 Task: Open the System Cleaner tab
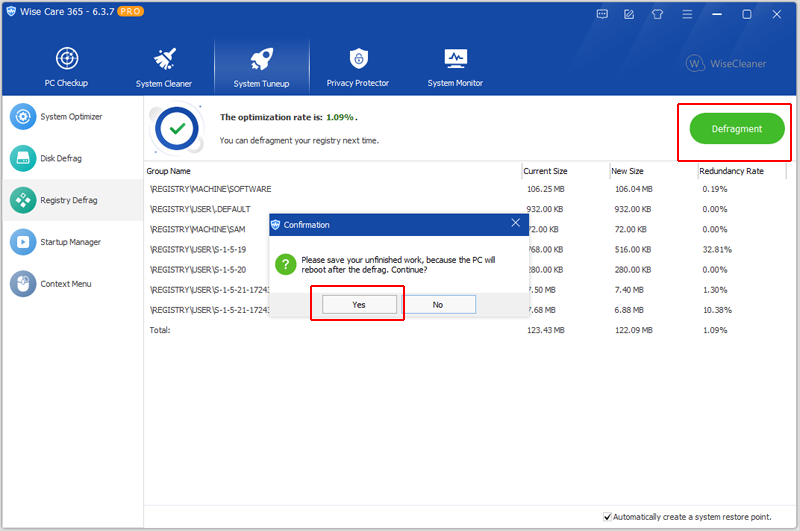click(164, 66)
